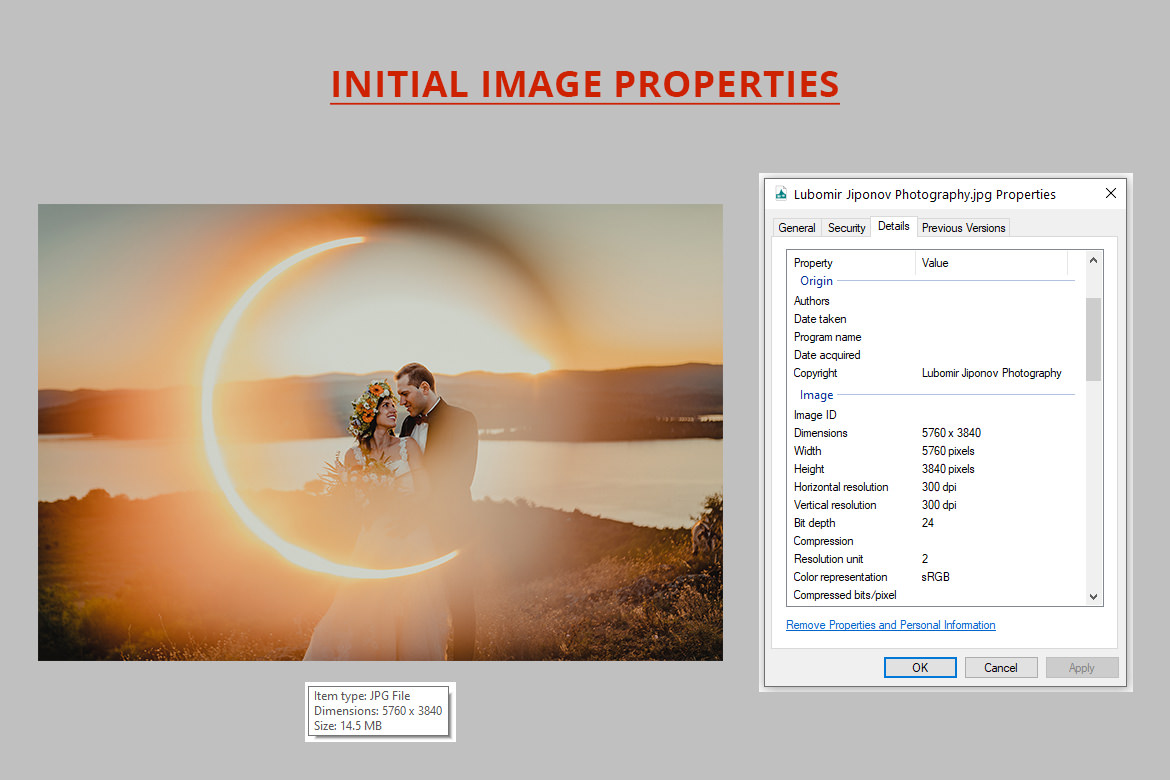Click the Image ID property row
The width and height of the screenshot is (1170, 780).
[933, 415]
